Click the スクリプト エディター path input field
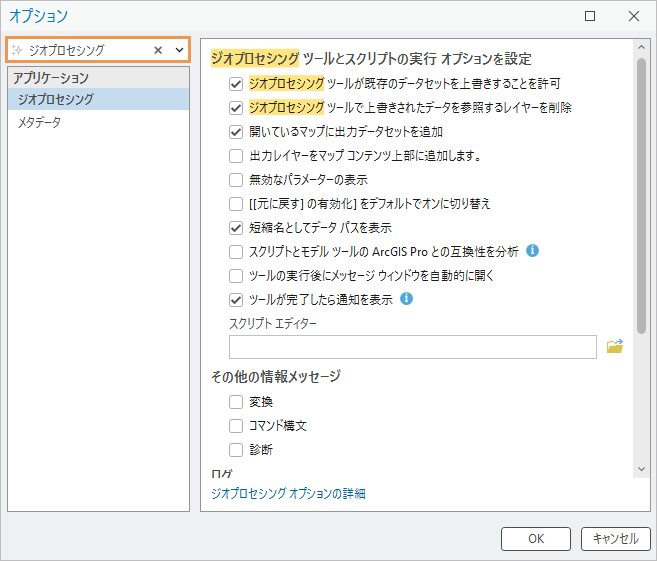Viewport: 657px width, 561px height. (x=412, y=347)
